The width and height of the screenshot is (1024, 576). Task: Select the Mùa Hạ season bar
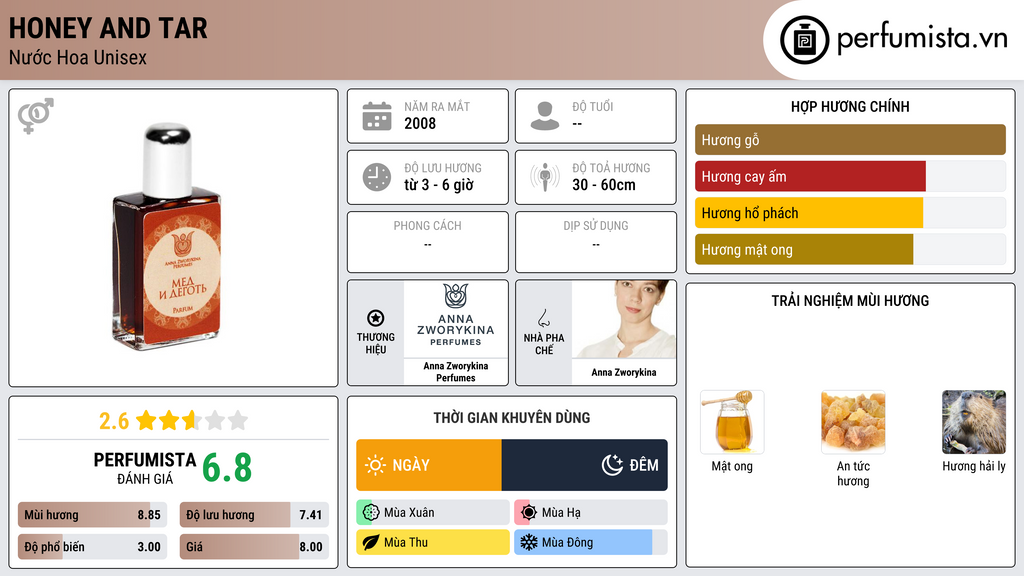(x=591, y=513)
